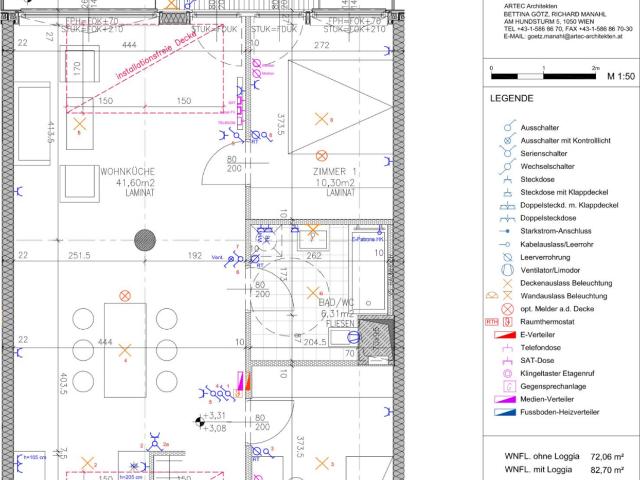The width and height of the screenshot is (640, 480).
Task: Click the 'WNFL. ohne Loggia' label
Action: [x=542, y=456]
